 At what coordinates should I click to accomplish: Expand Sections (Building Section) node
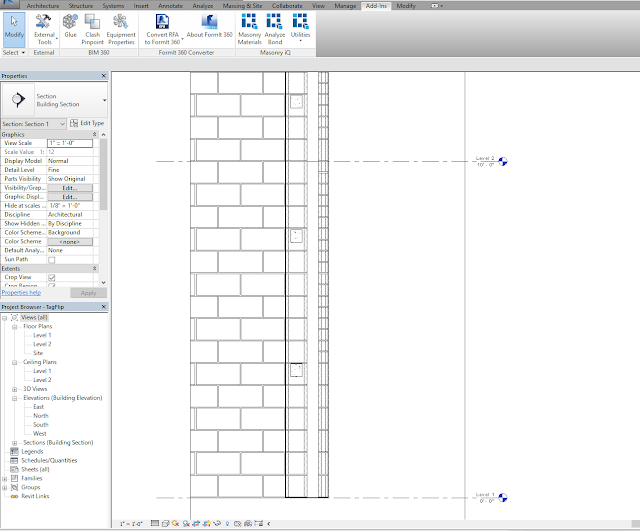pos(15,443)
